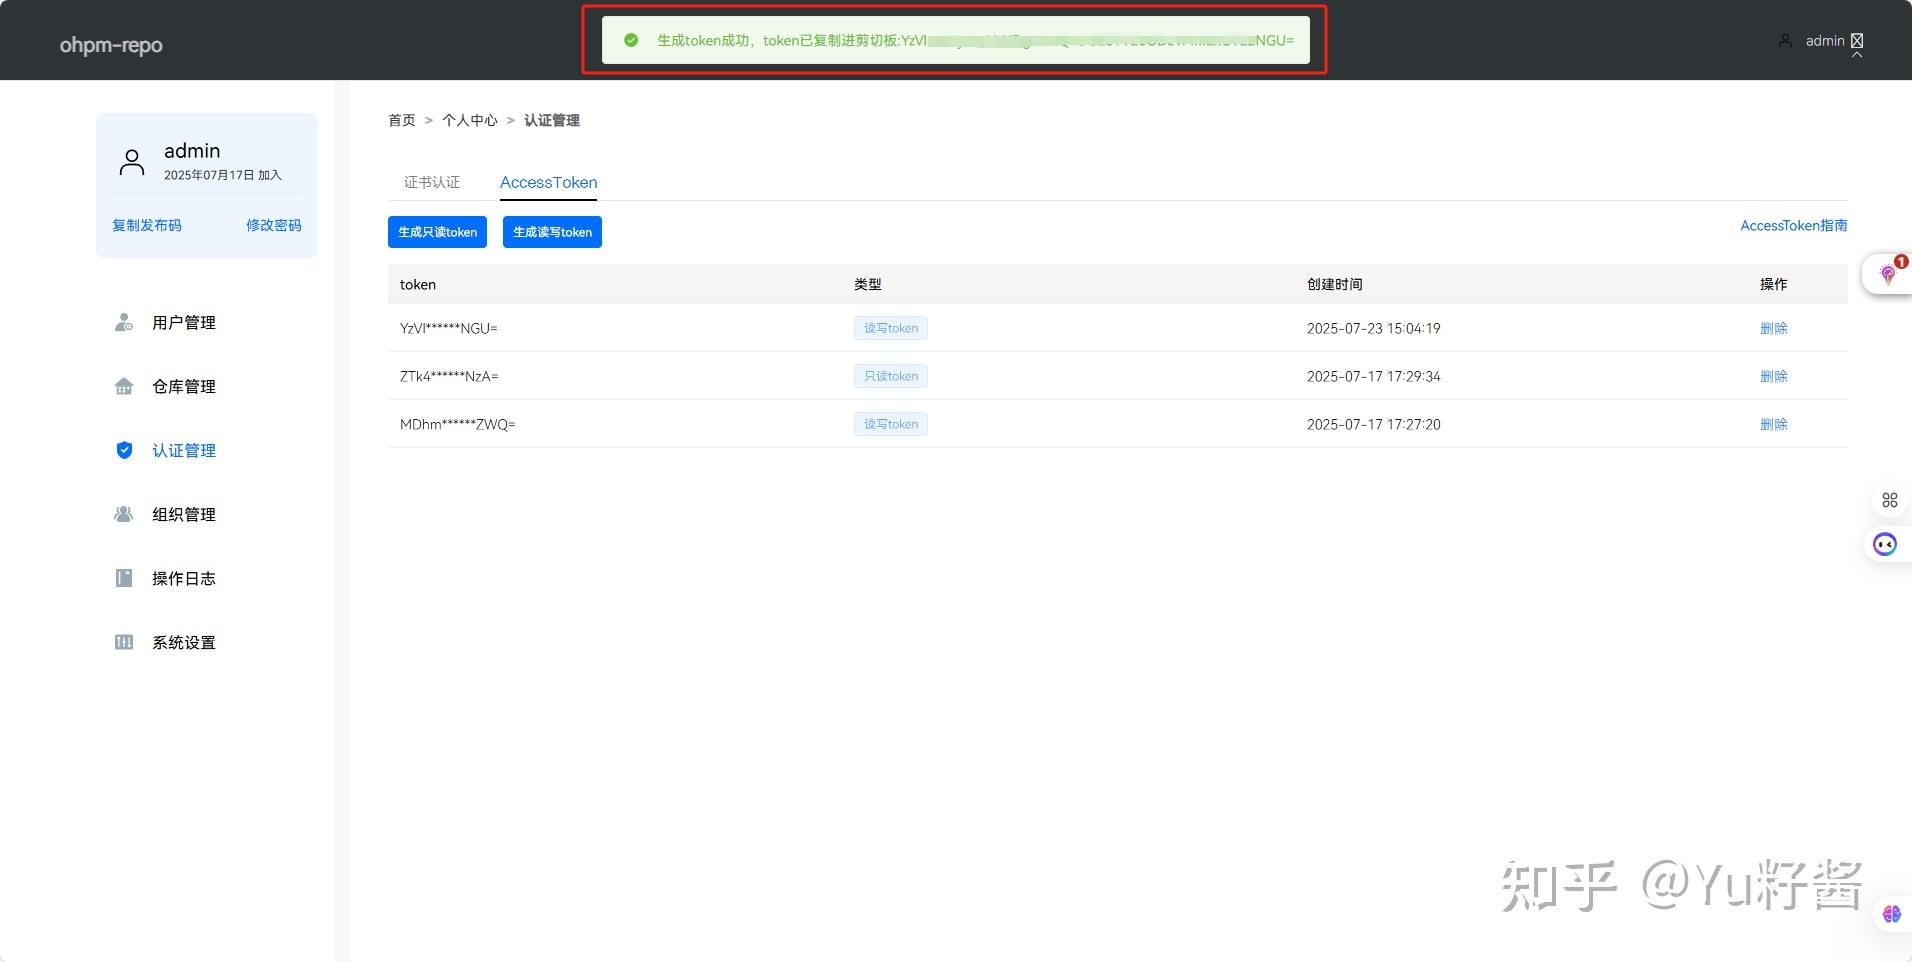Delete the ZTk4******NzA= token
1912x962 pixels.
click(1774, 376)
